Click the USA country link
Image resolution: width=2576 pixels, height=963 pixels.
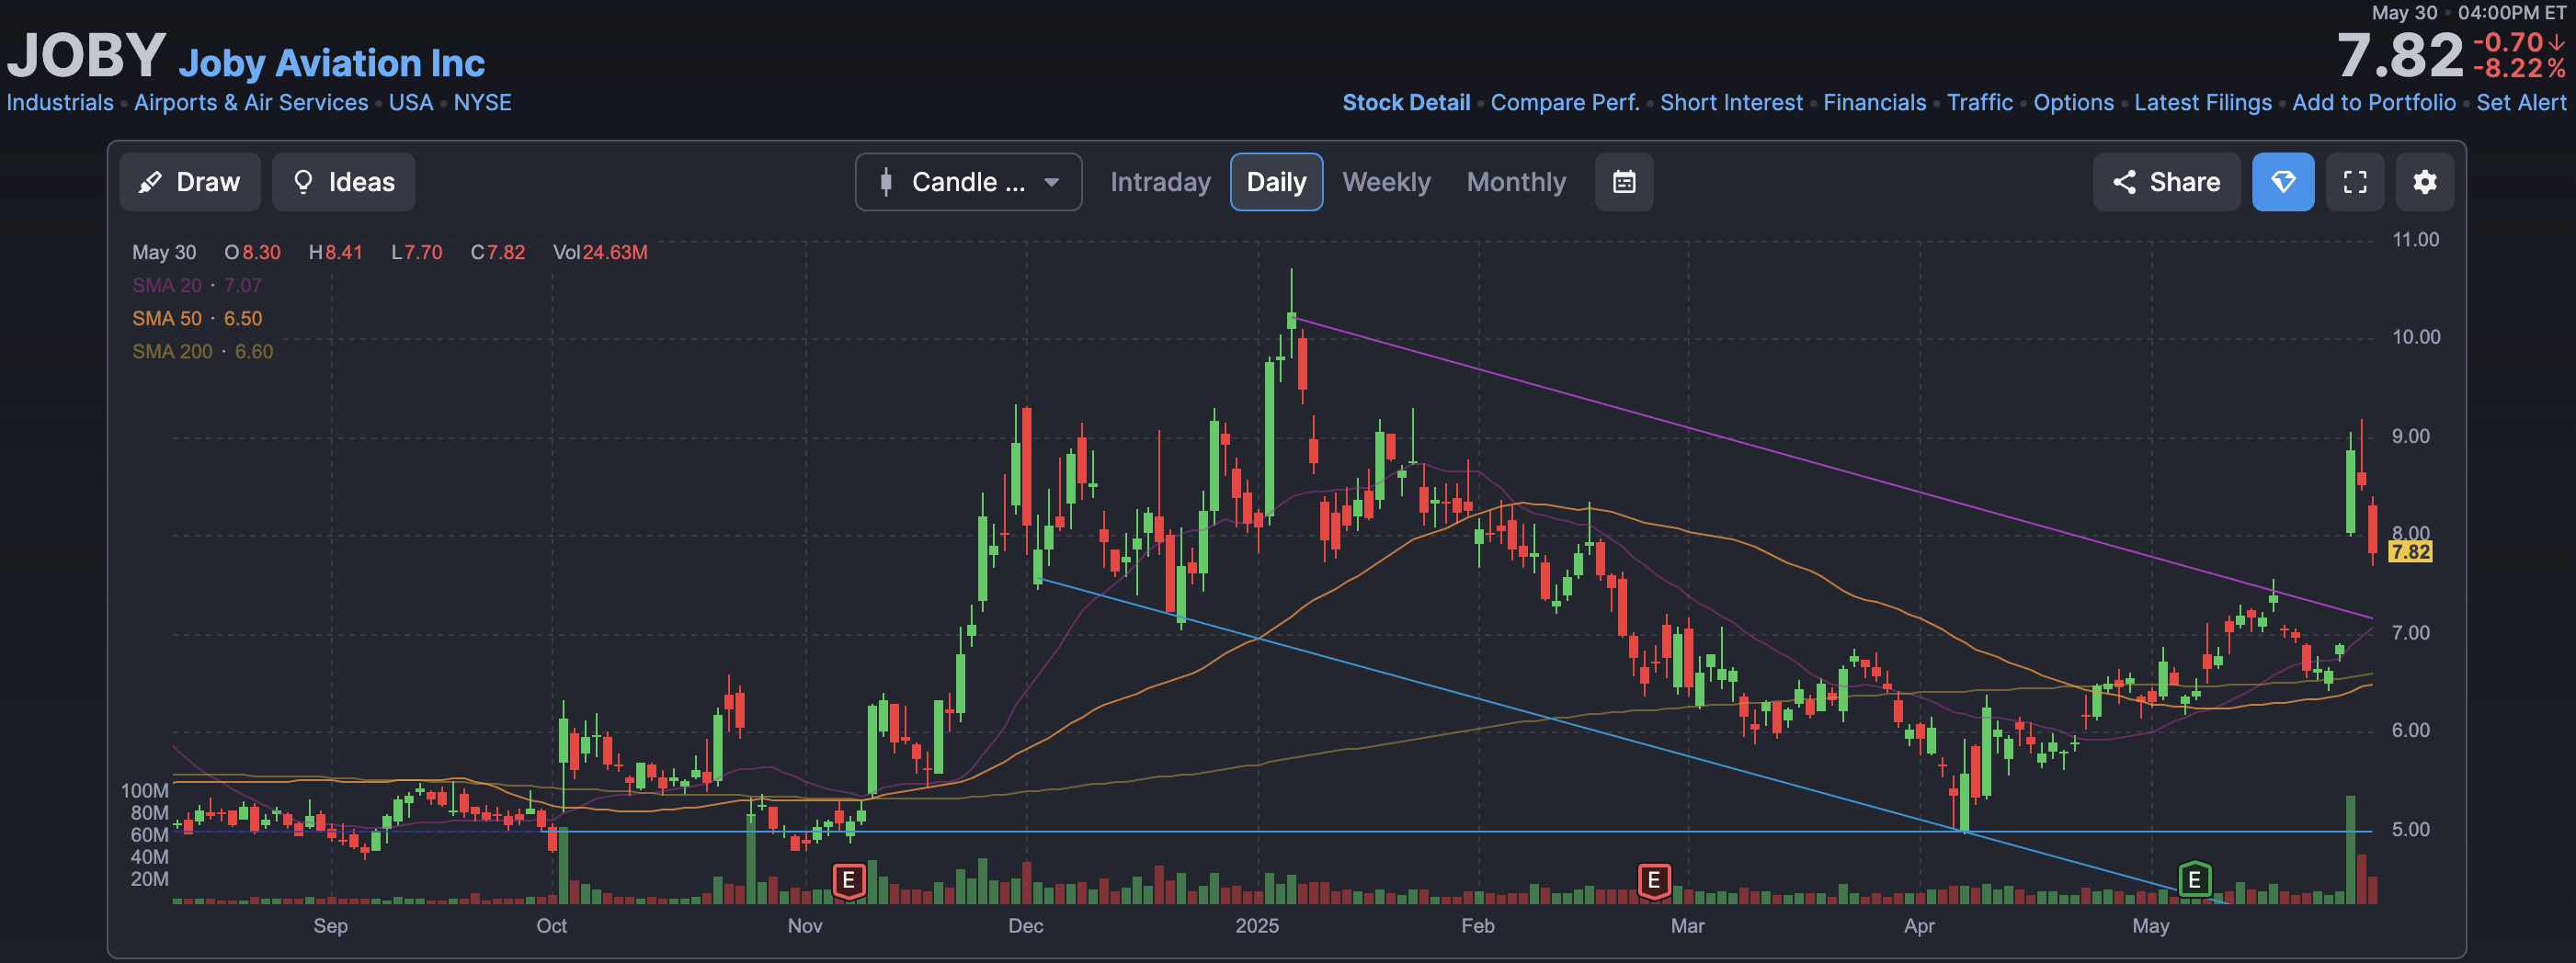point(411,103)
